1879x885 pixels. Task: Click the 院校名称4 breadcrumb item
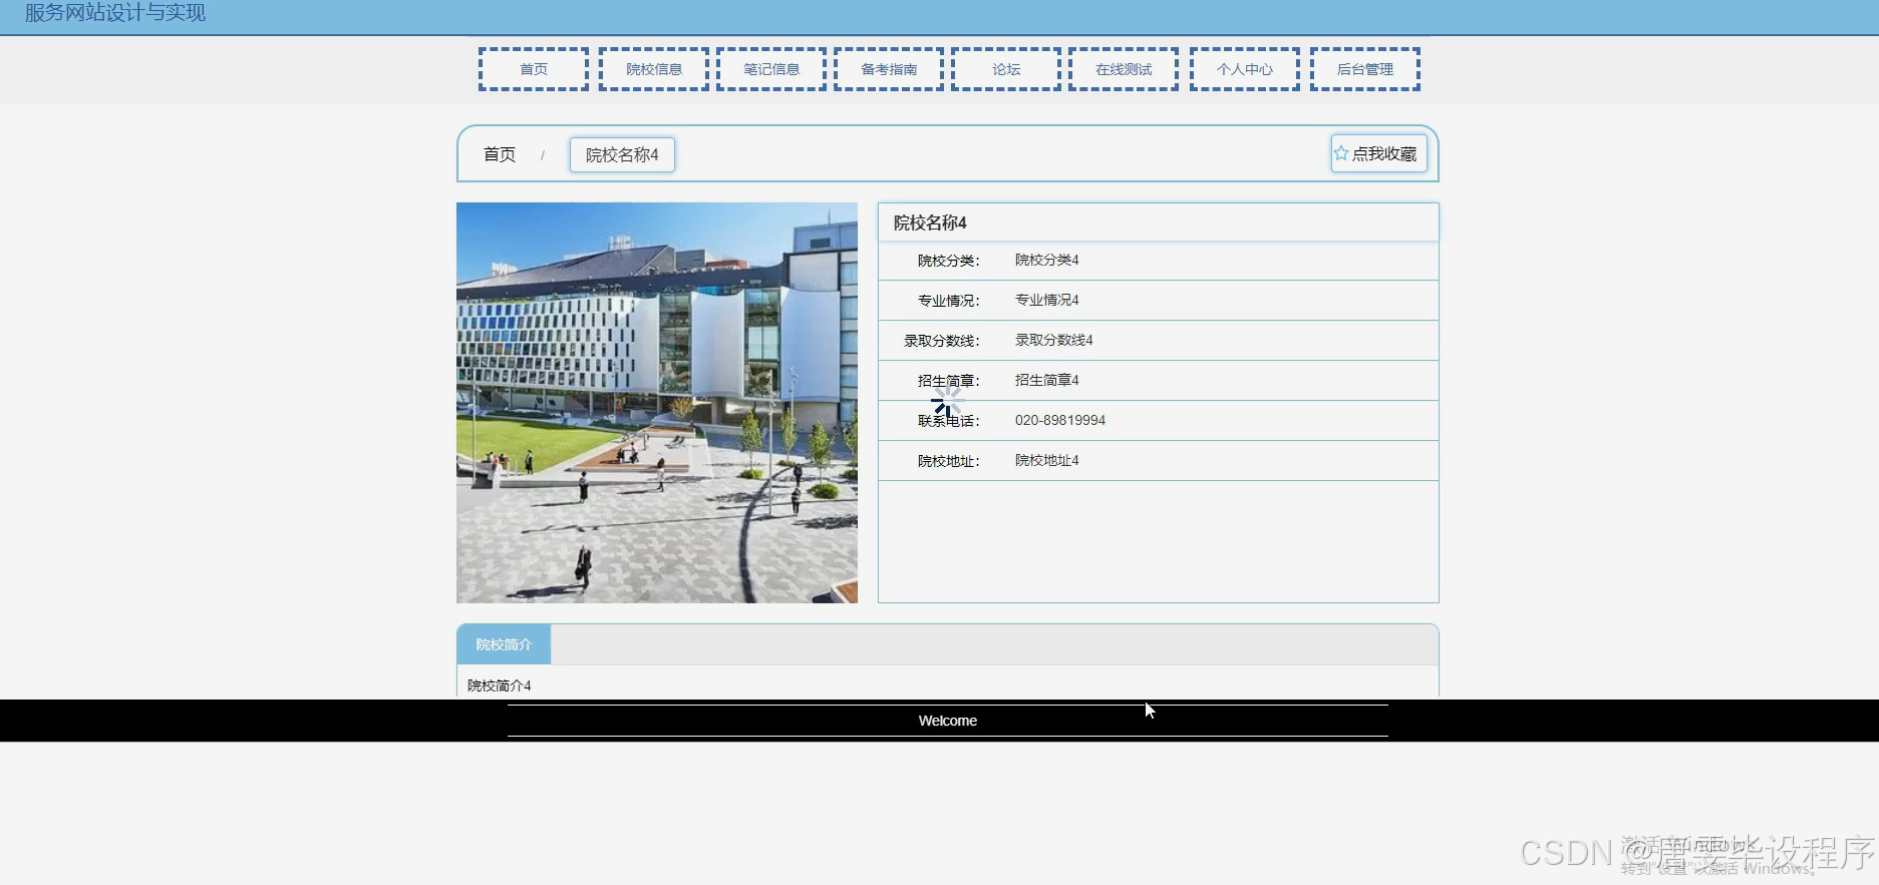(622, 155)
